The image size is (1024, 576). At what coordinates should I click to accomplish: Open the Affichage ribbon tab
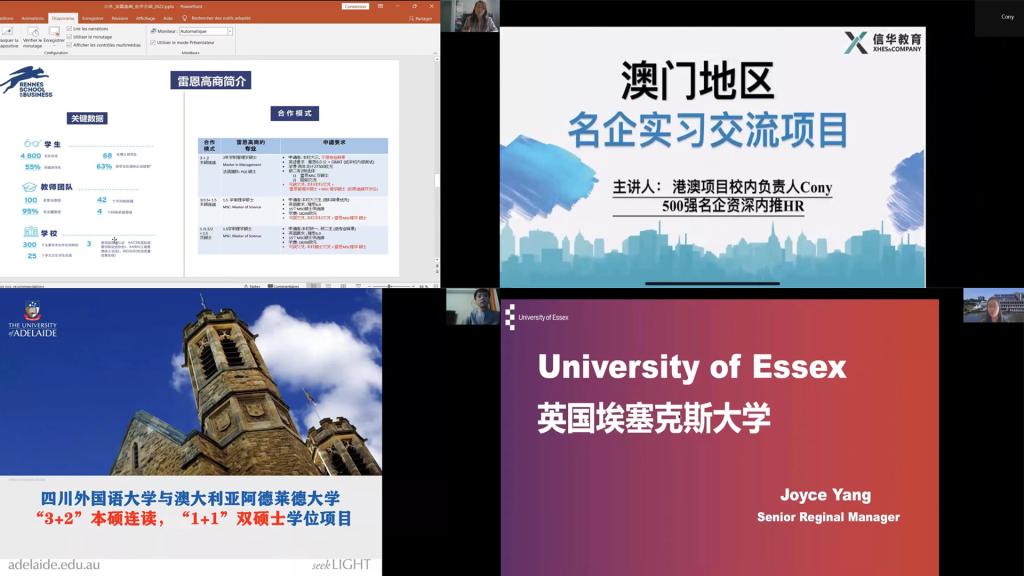tap(145, 18)
